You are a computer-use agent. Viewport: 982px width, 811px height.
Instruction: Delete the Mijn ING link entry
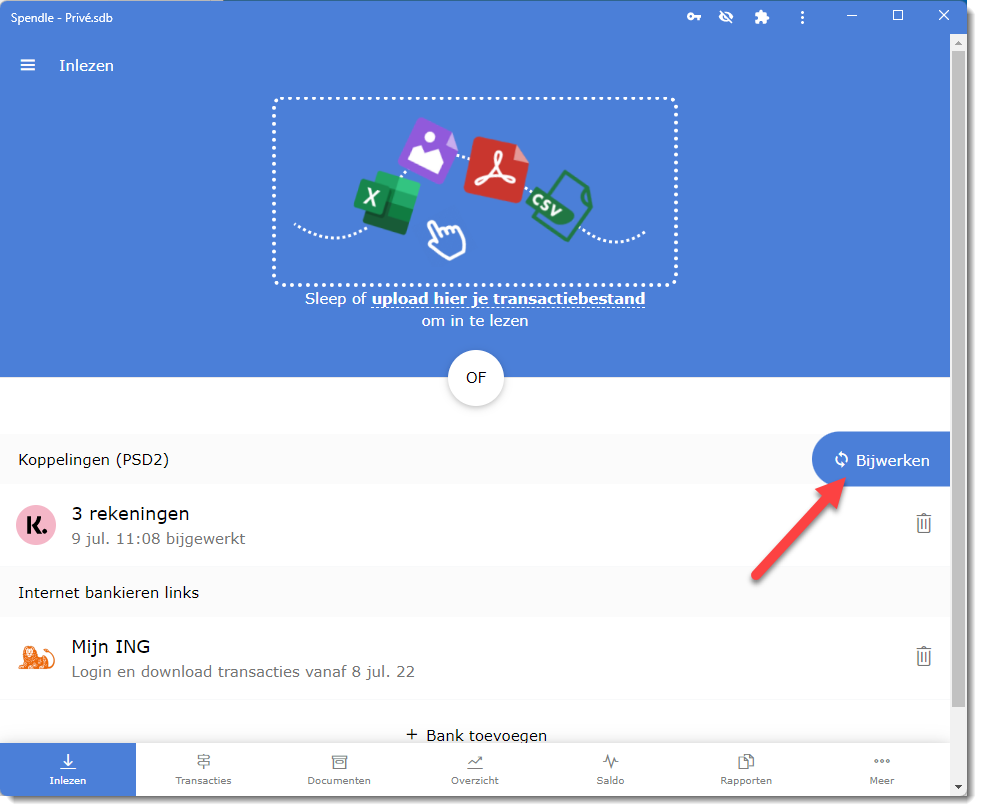(x=924, y=656)
